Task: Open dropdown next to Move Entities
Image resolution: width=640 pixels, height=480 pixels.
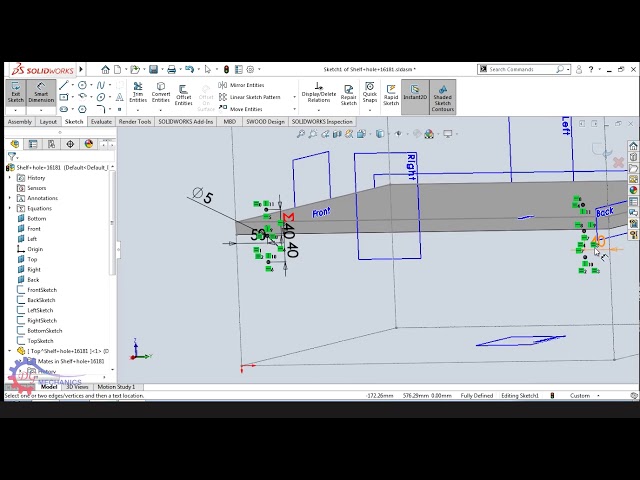Action: coord(295,109)
